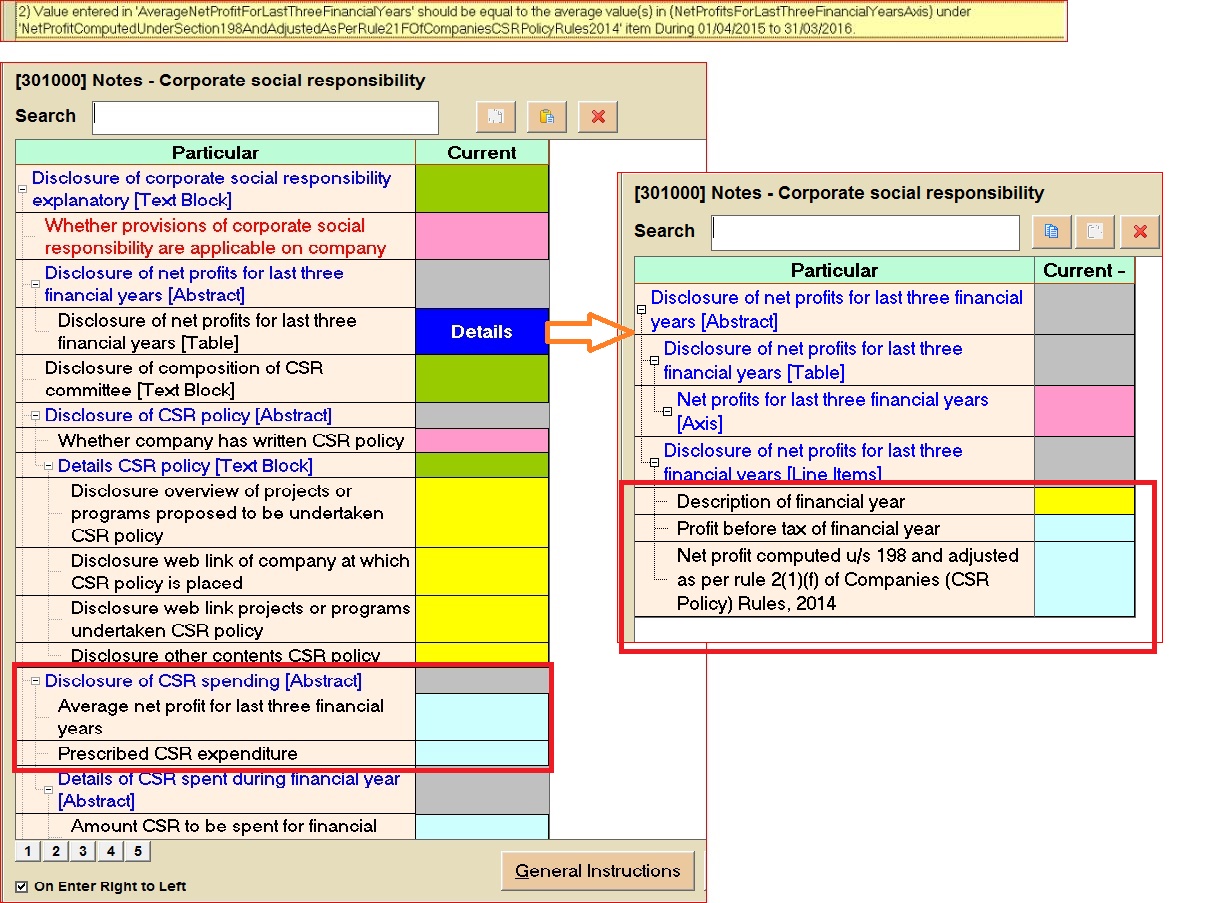Select the yellow cell for Description of financial year
This screenshot has height=903, width=1218.
[1084, 502]
